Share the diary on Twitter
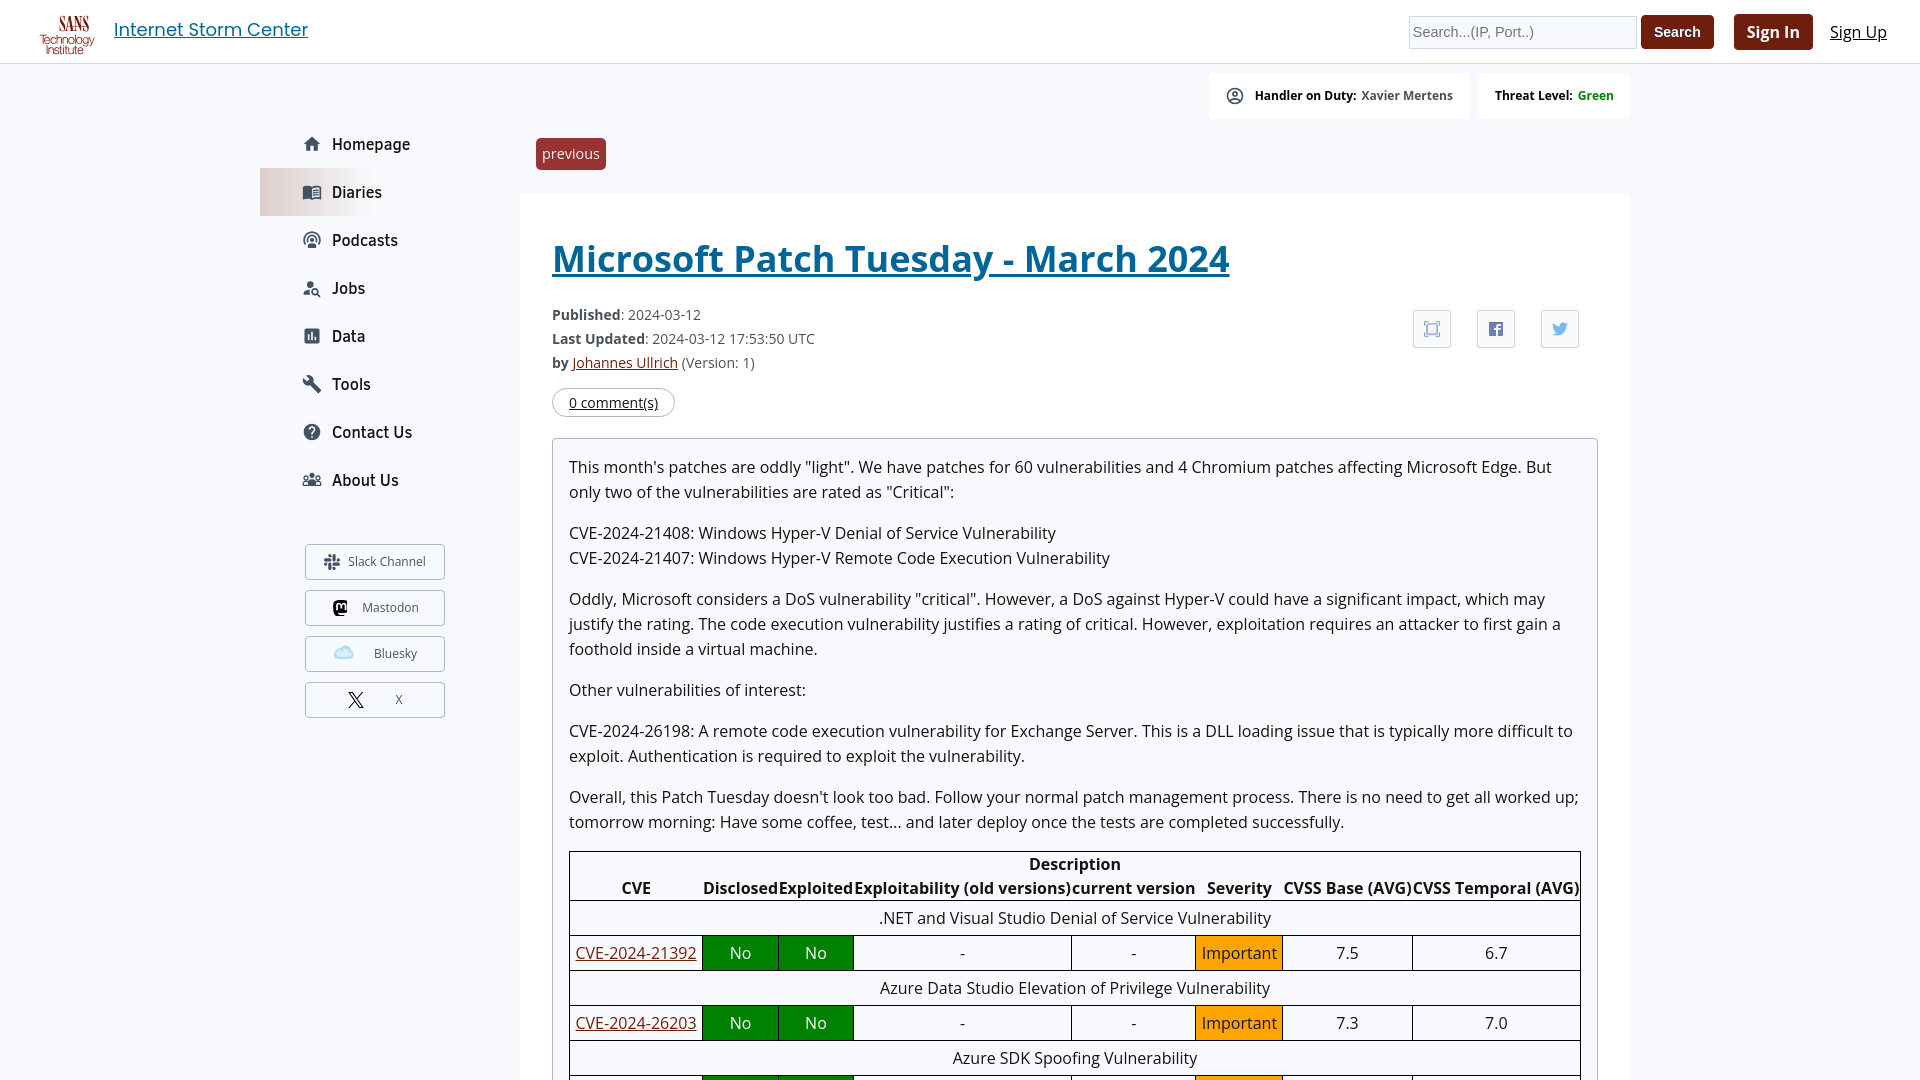 pyautogui.click(x=1560, y=329)
